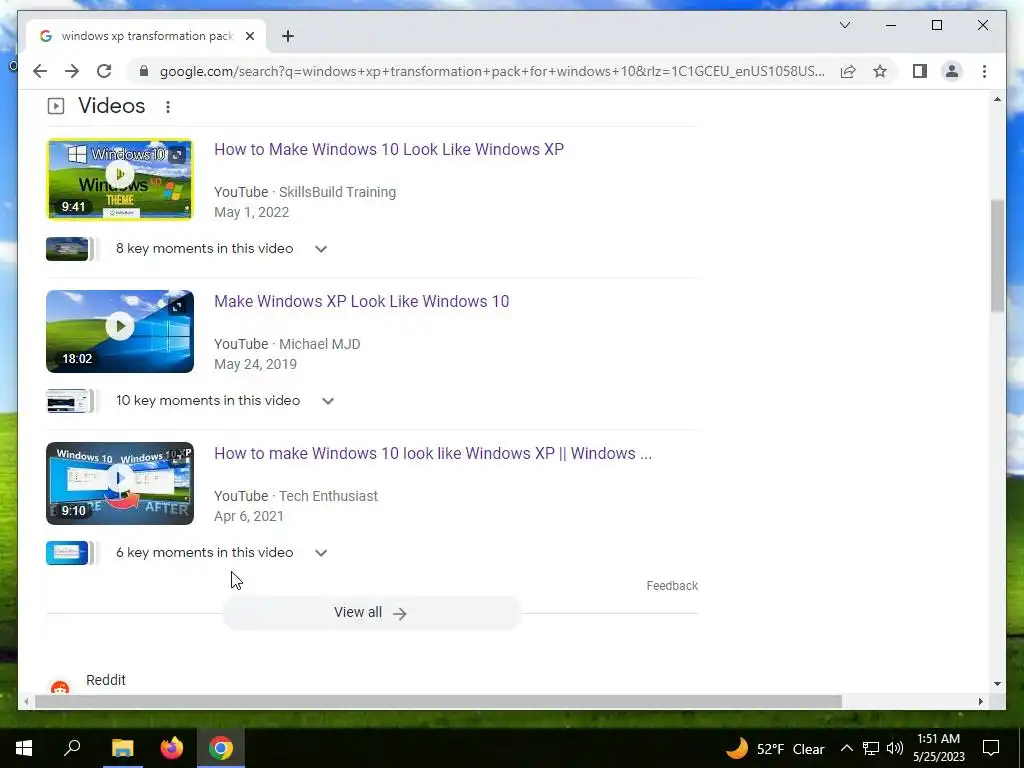Open How to Make Windows 10 Look Like Windows XP
1024x768 pixels.
pos(389,149)
